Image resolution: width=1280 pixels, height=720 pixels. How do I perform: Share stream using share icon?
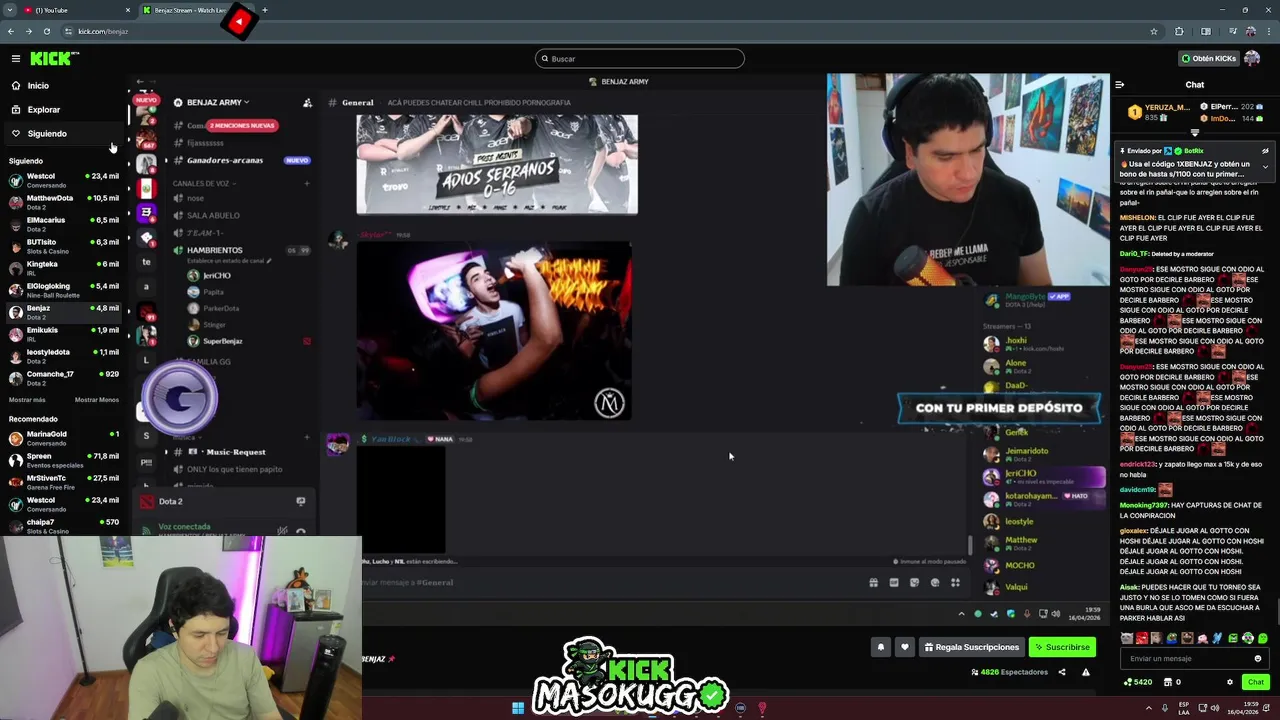coord(1062,672)
